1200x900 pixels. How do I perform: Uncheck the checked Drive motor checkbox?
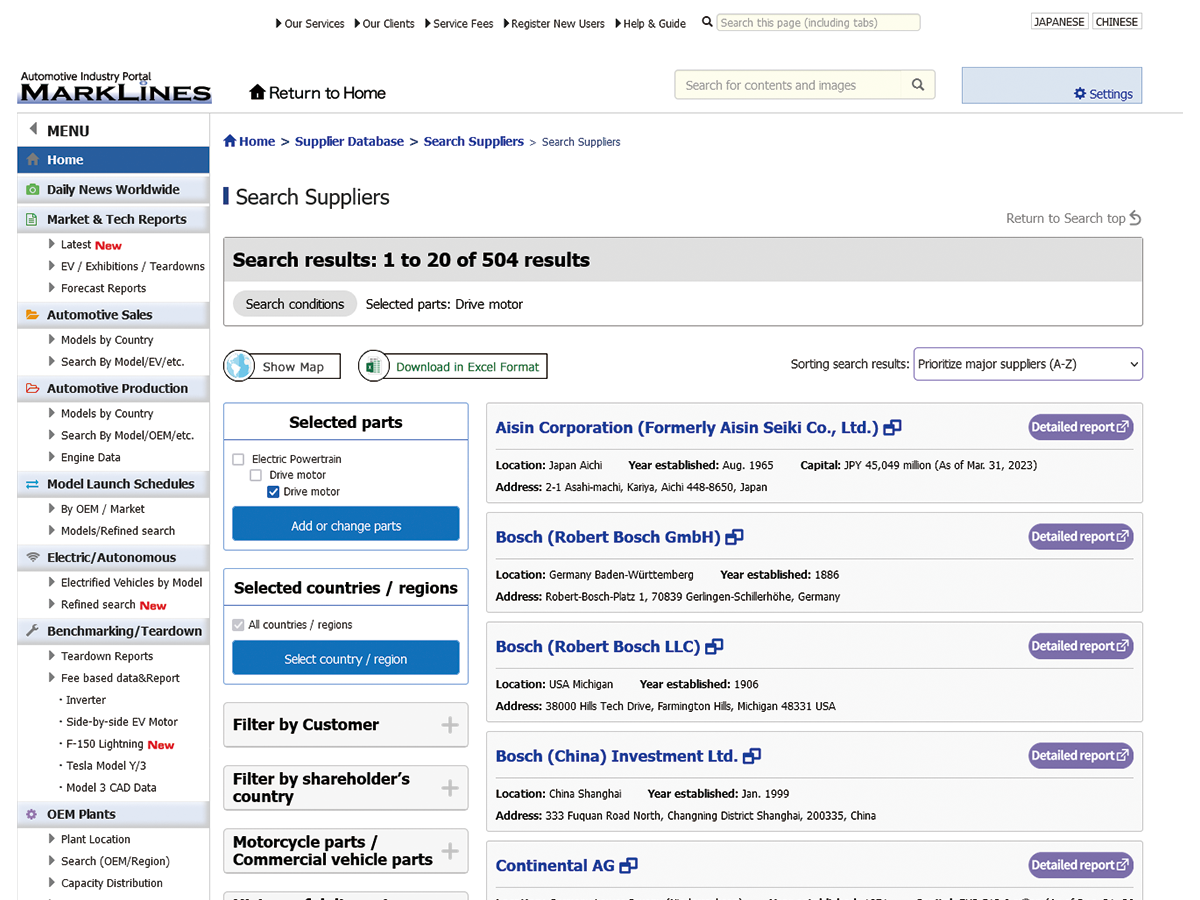[272, 491]
